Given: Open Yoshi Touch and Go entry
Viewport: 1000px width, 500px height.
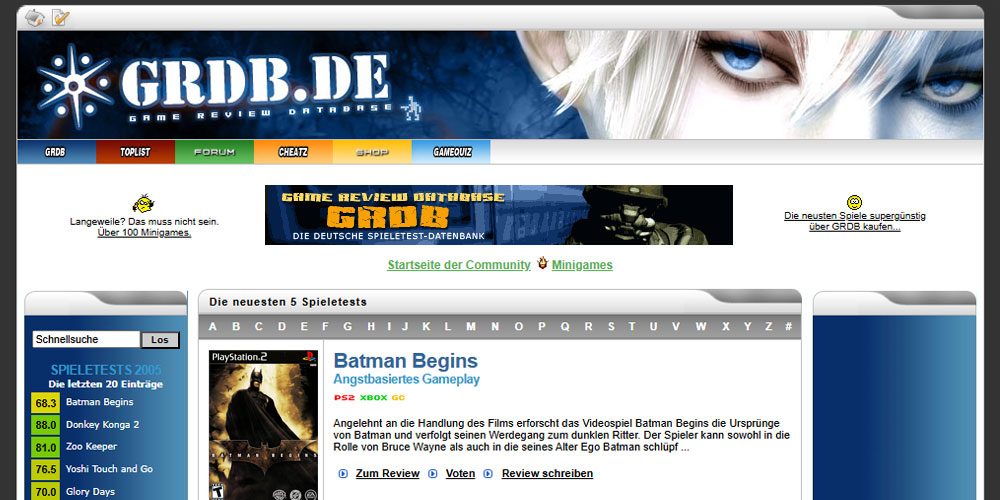Looking at the screenshot, I should 109,469.
